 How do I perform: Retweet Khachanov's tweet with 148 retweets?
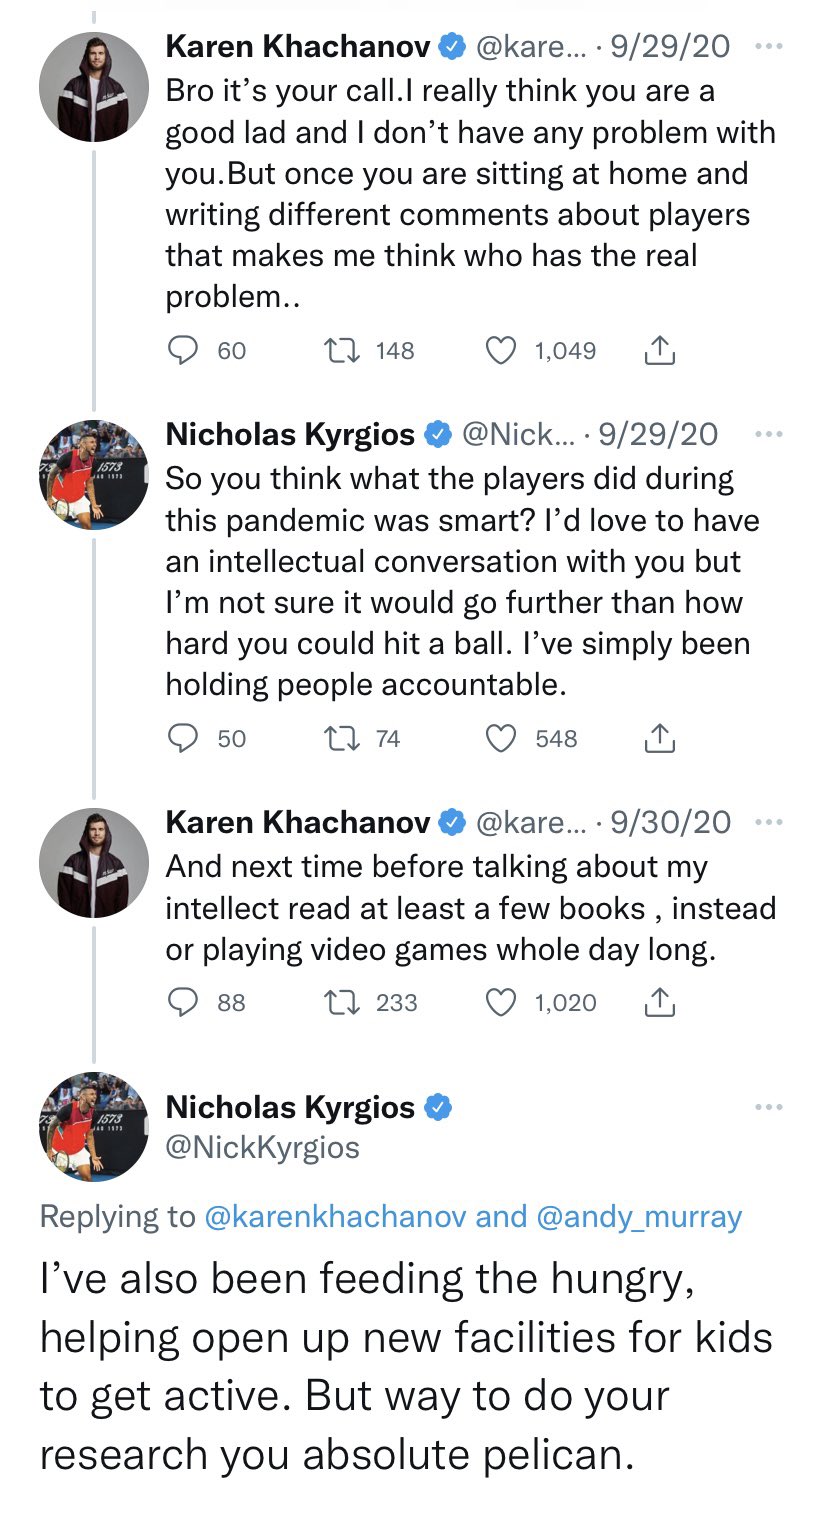[338, 350]
